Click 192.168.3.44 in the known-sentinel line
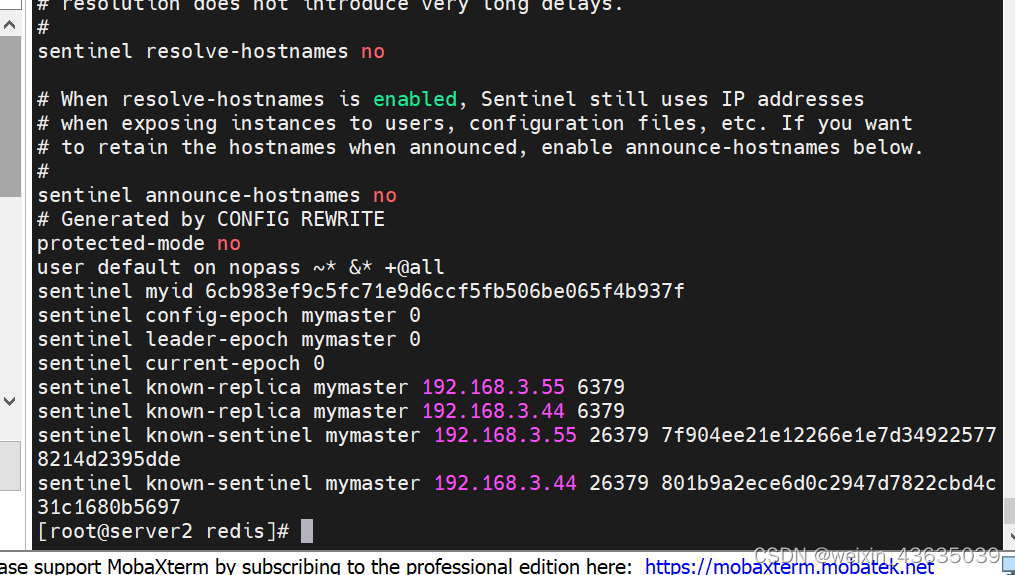The height and width of the screenshot is (575, 1015). click(x=505, y=483)
